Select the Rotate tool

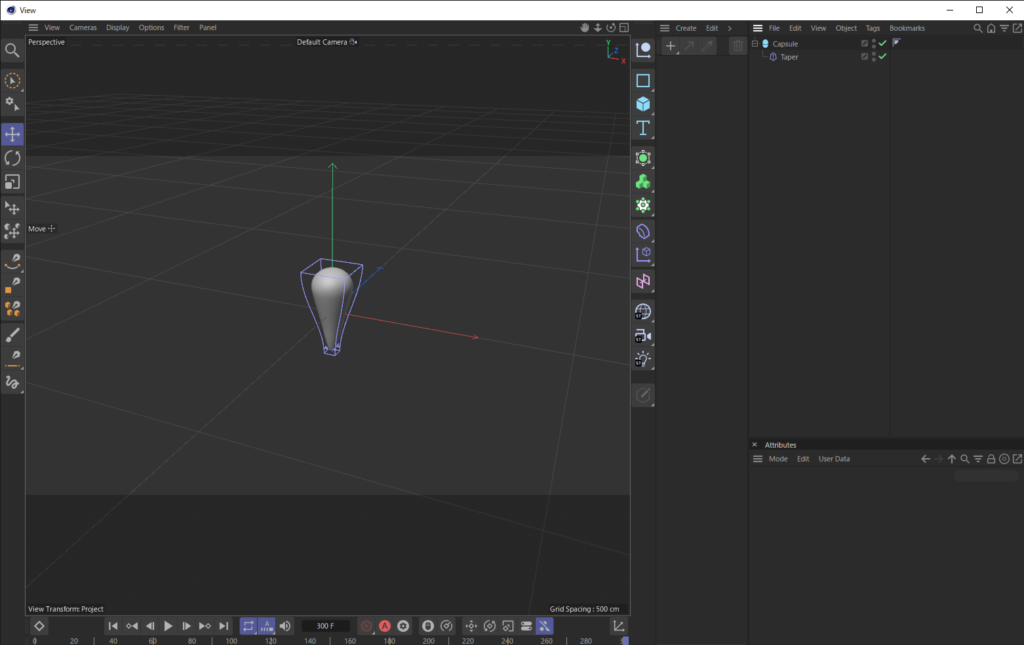click(x=11, y=157)
